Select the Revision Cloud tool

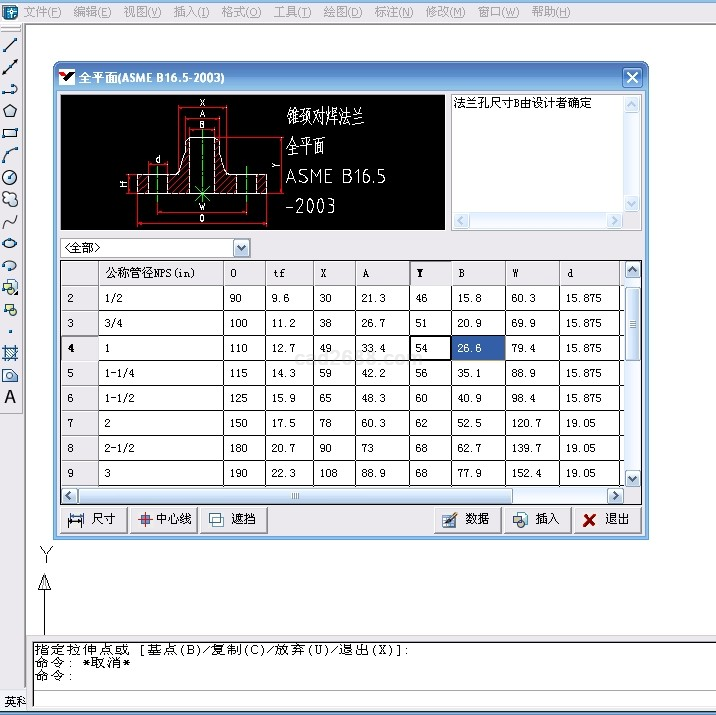(x=10, y=199)
